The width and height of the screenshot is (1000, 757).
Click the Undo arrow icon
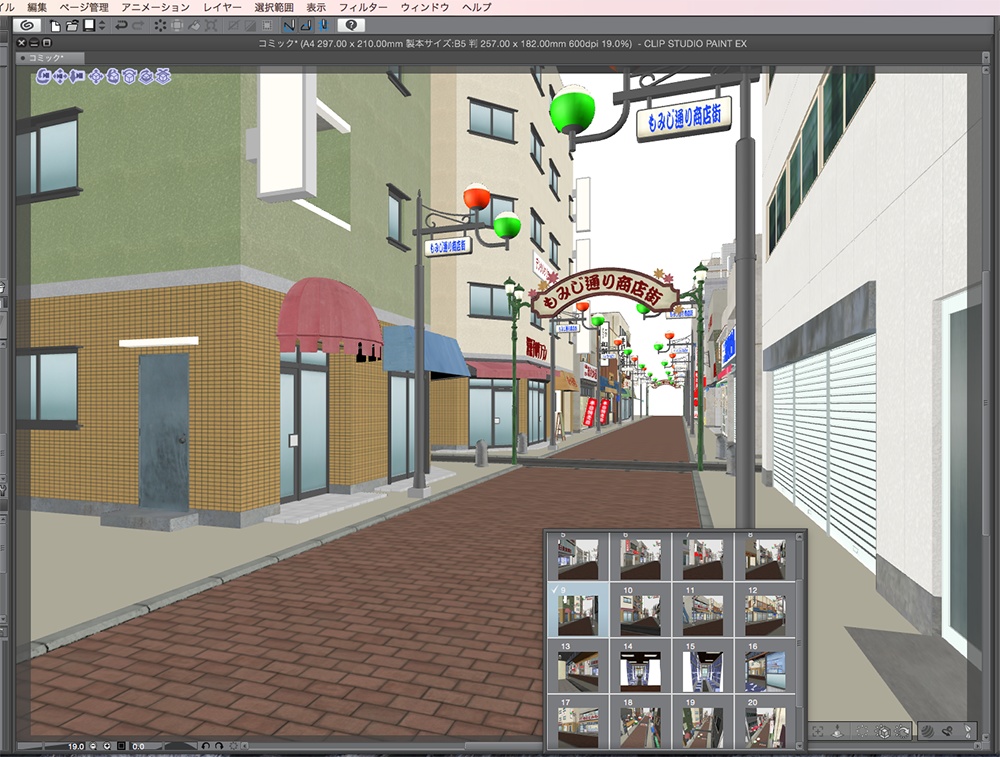[x=120, y=25]
